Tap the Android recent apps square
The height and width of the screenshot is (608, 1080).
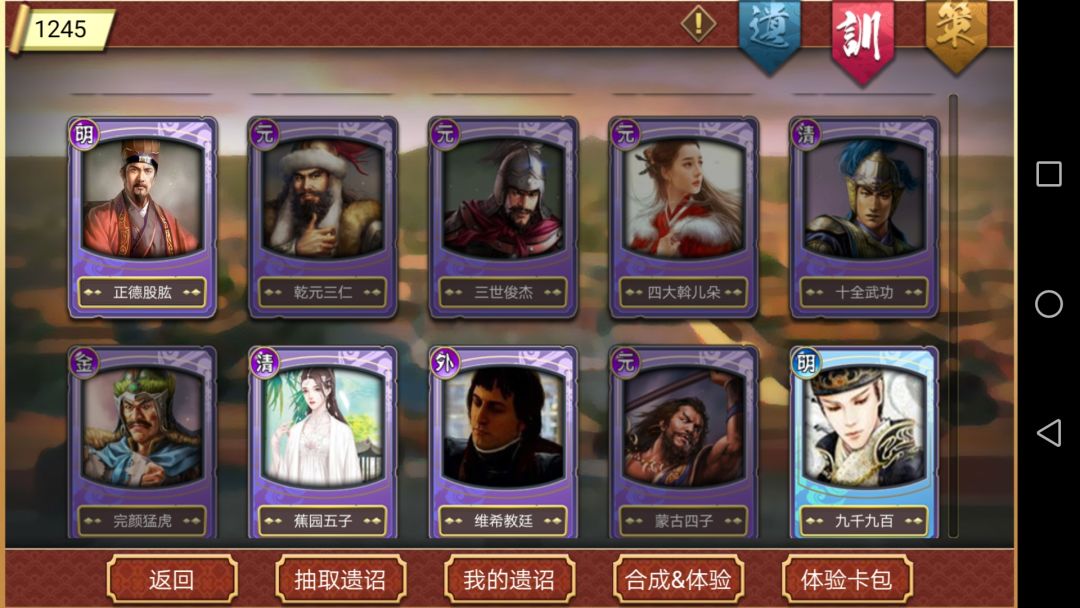(1048, 174)
